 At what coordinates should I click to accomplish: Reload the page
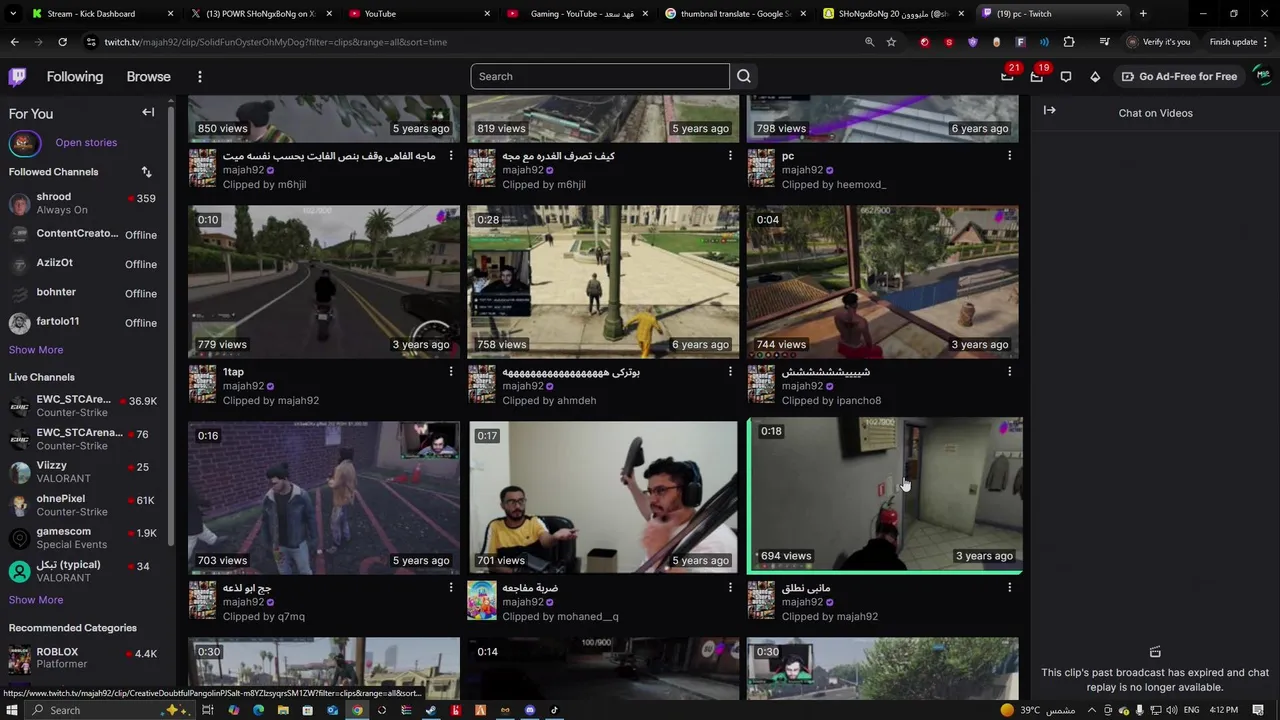[x=62, y=42]
